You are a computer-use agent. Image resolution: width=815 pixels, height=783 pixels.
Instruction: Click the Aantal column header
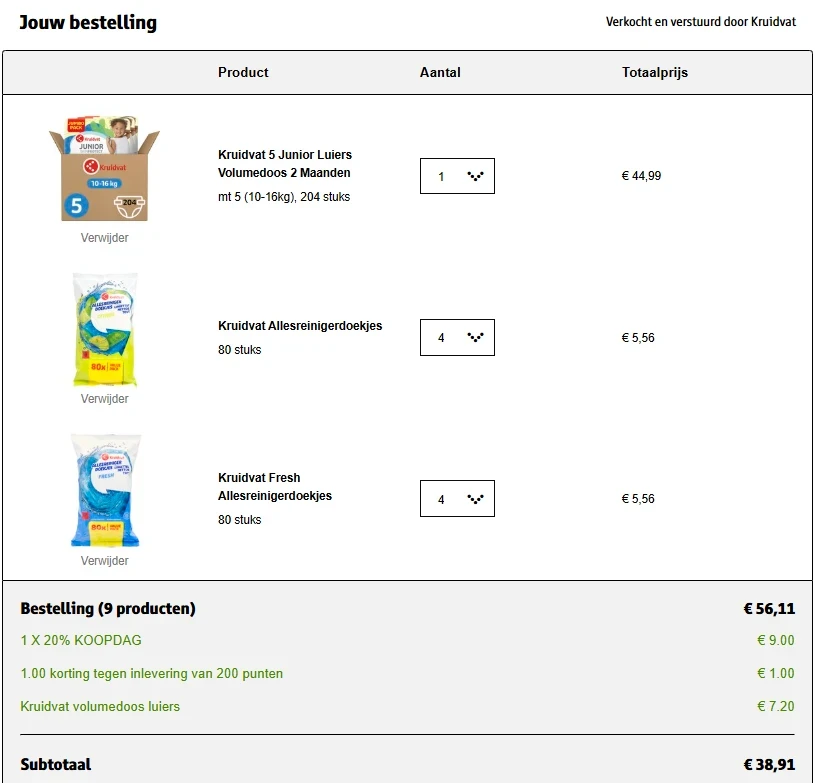coord(440,72)
